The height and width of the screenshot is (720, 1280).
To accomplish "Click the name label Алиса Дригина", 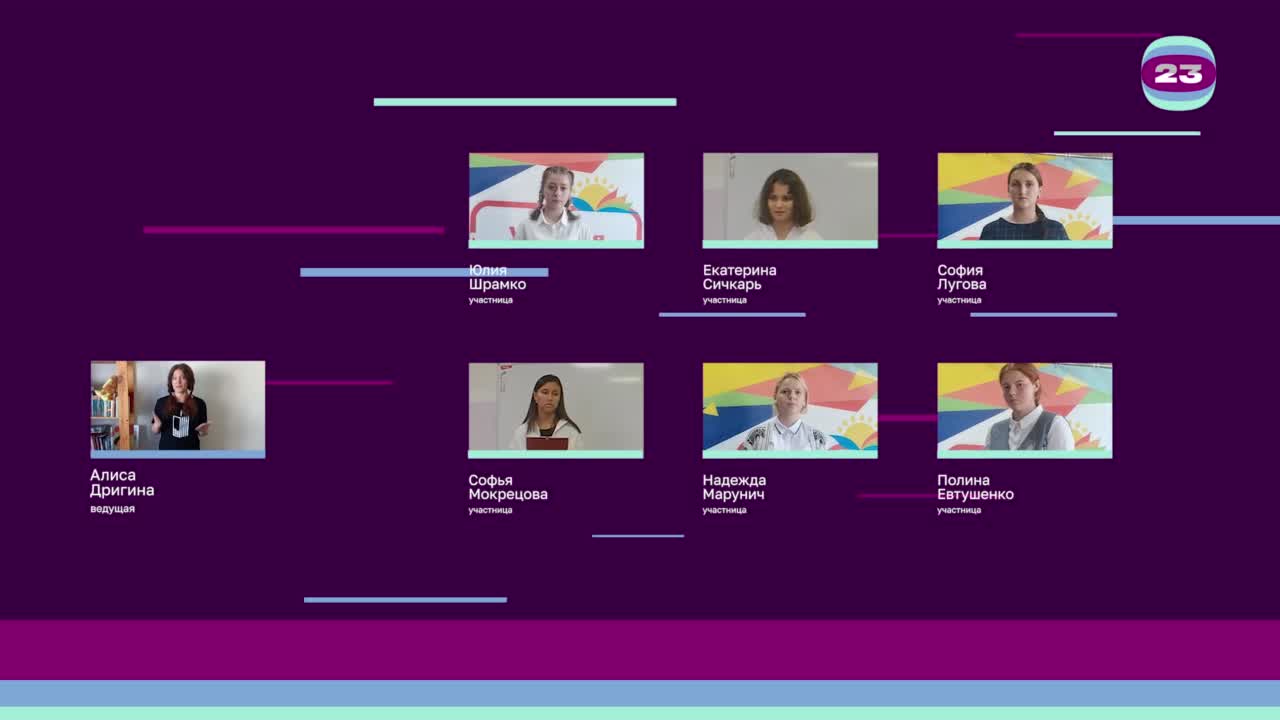I will (x=122, y=483).
